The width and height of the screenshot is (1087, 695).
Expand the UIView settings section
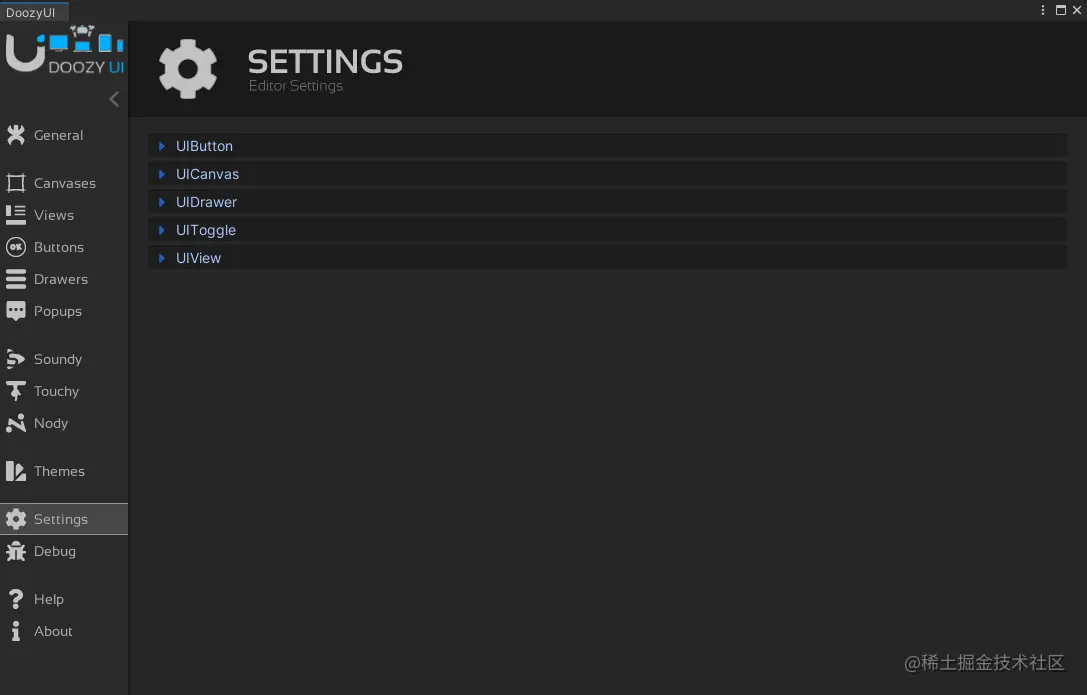click(607, 258)
